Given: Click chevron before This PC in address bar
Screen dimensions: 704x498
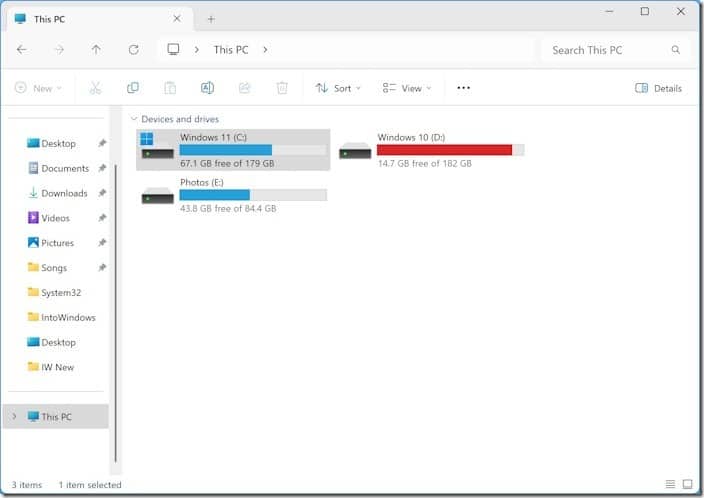Looking at the screenshot, I should (197, 50).
